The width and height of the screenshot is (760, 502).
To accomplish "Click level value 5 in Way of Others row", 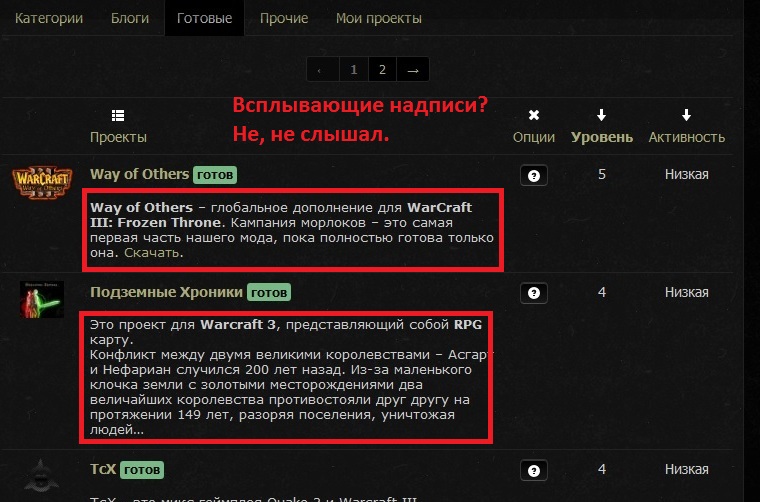I will (602, 174).
